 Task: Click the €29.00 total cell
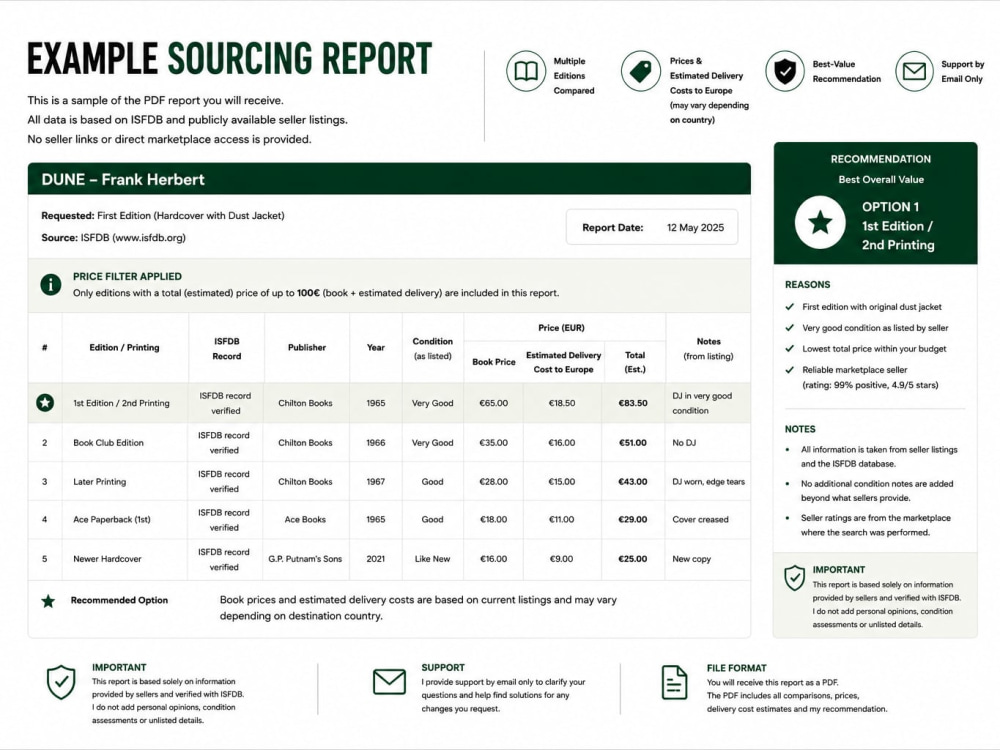click(633, 520)
